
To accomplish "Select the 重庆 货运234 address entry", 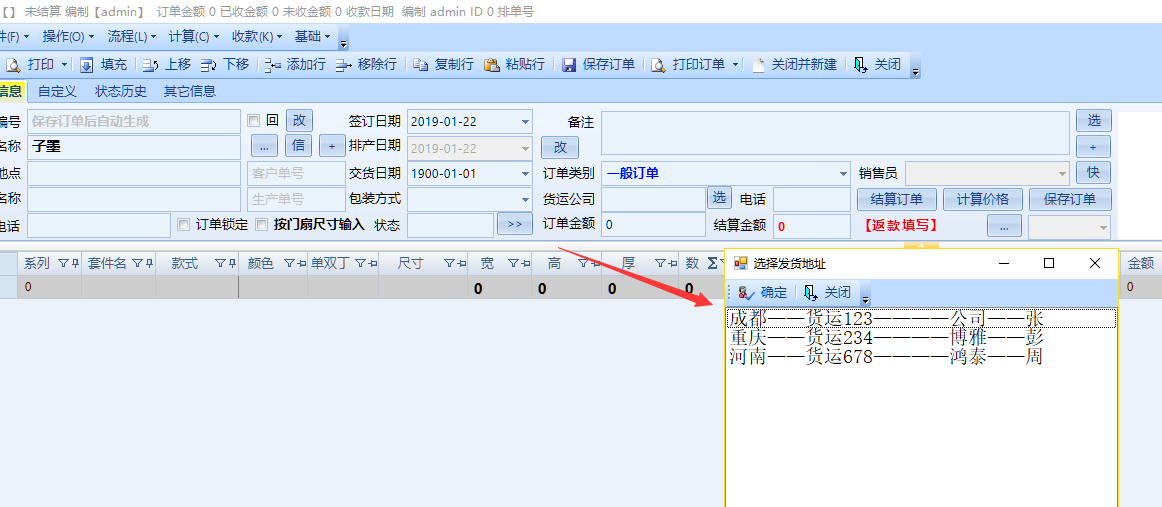I will 885,337.
